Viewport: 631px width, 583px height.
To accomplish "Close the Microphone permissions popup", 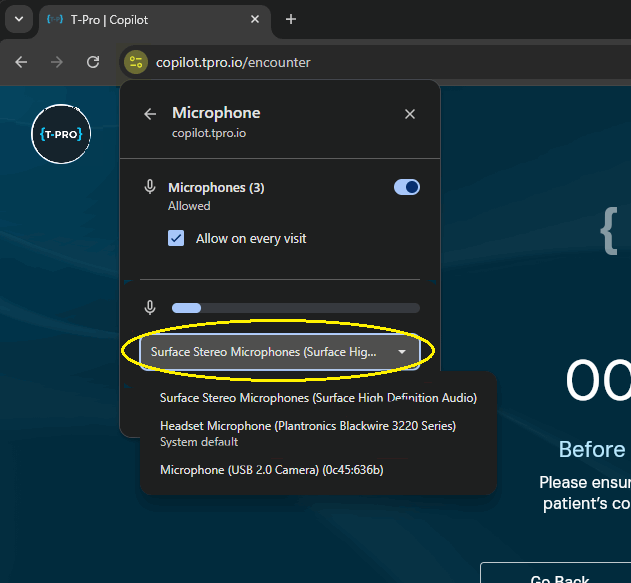I will pos(410,114).
